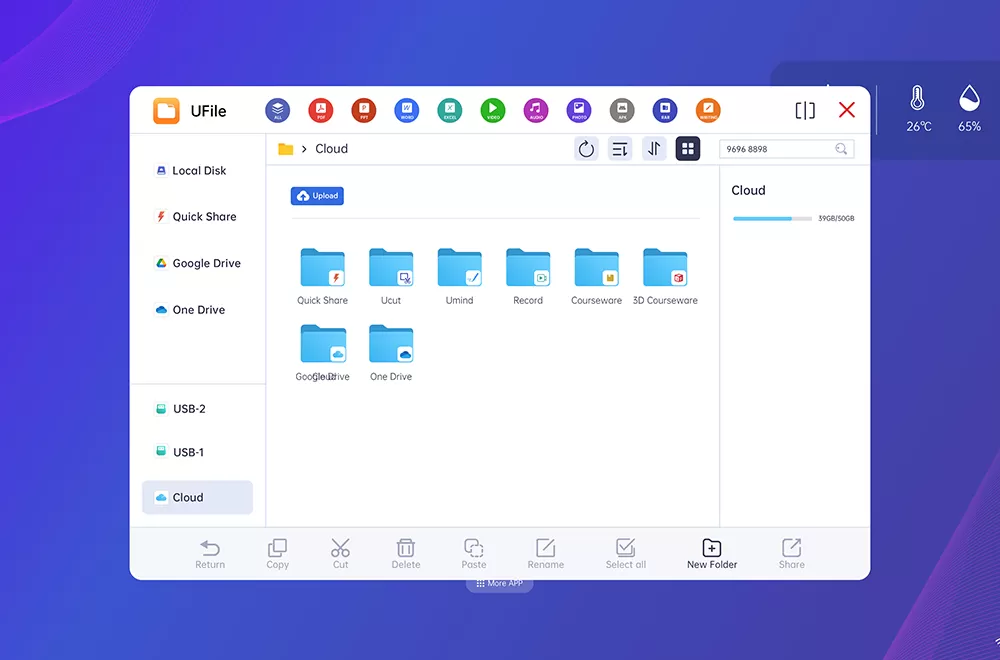Click the UFile app logo
The image size is (1000, 660).
coord(166,110)
